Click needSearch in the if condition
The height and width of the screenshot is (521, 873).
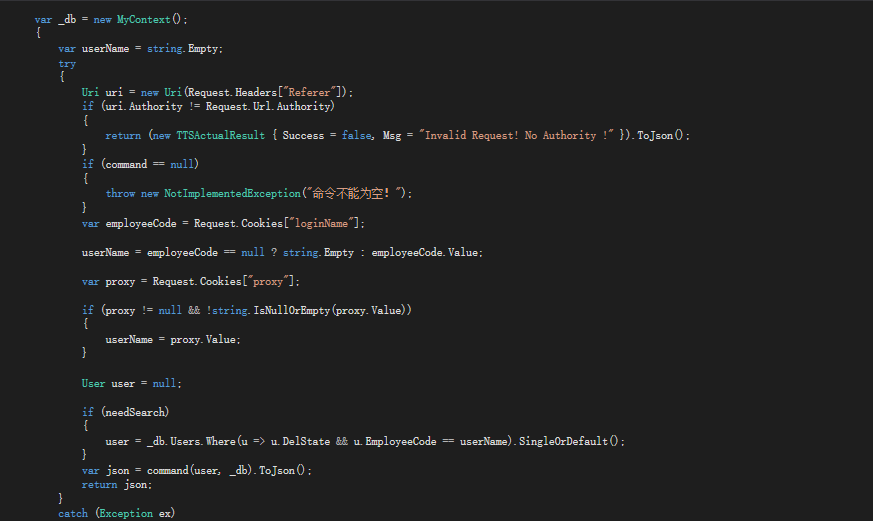point(135,412)
